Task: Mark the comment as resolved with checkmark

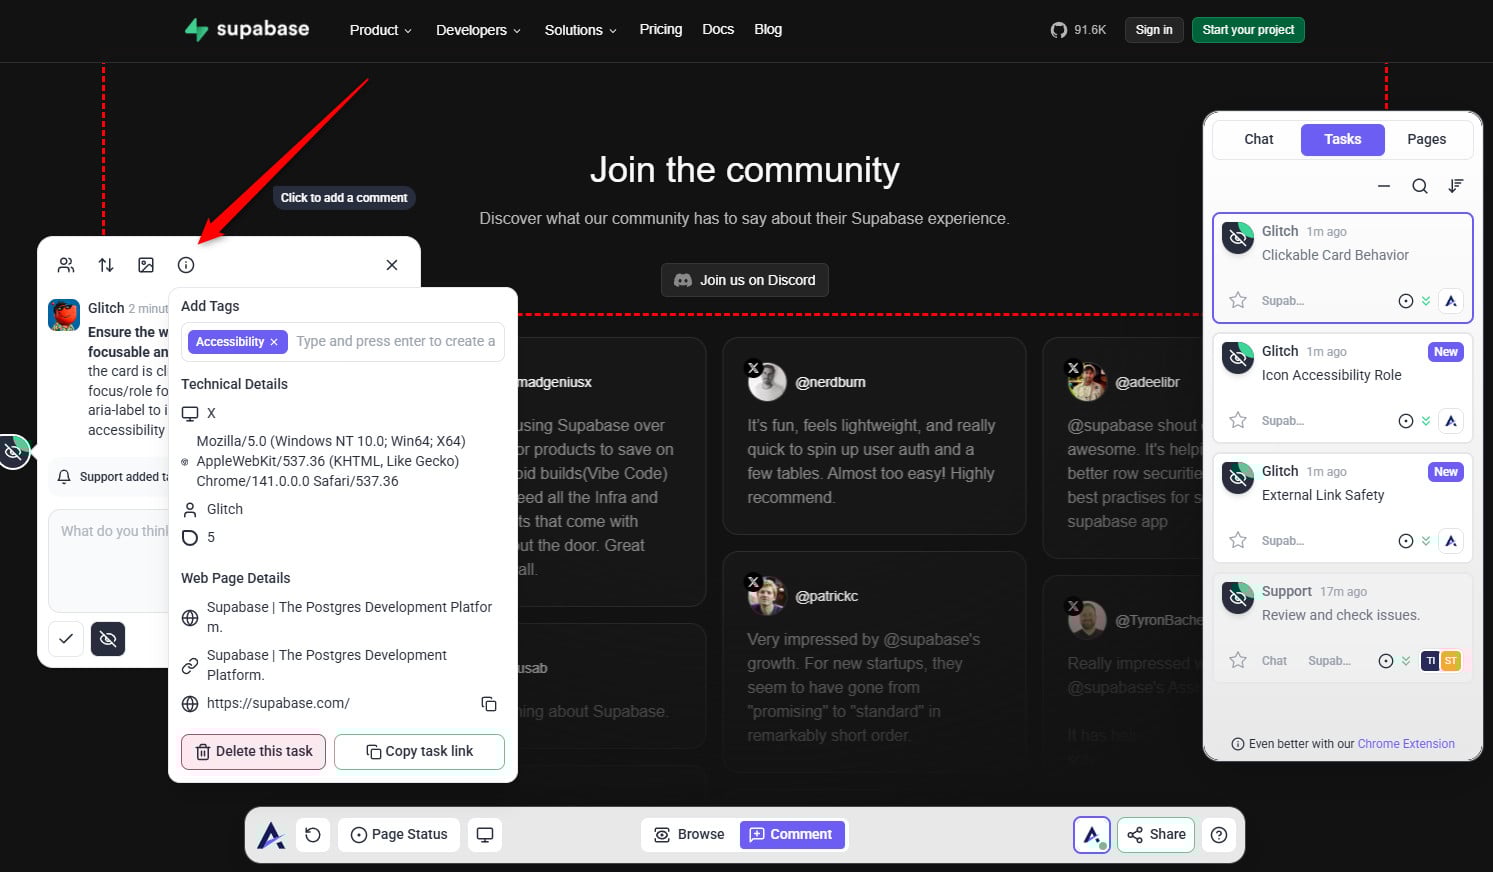Action: point(66,639)
